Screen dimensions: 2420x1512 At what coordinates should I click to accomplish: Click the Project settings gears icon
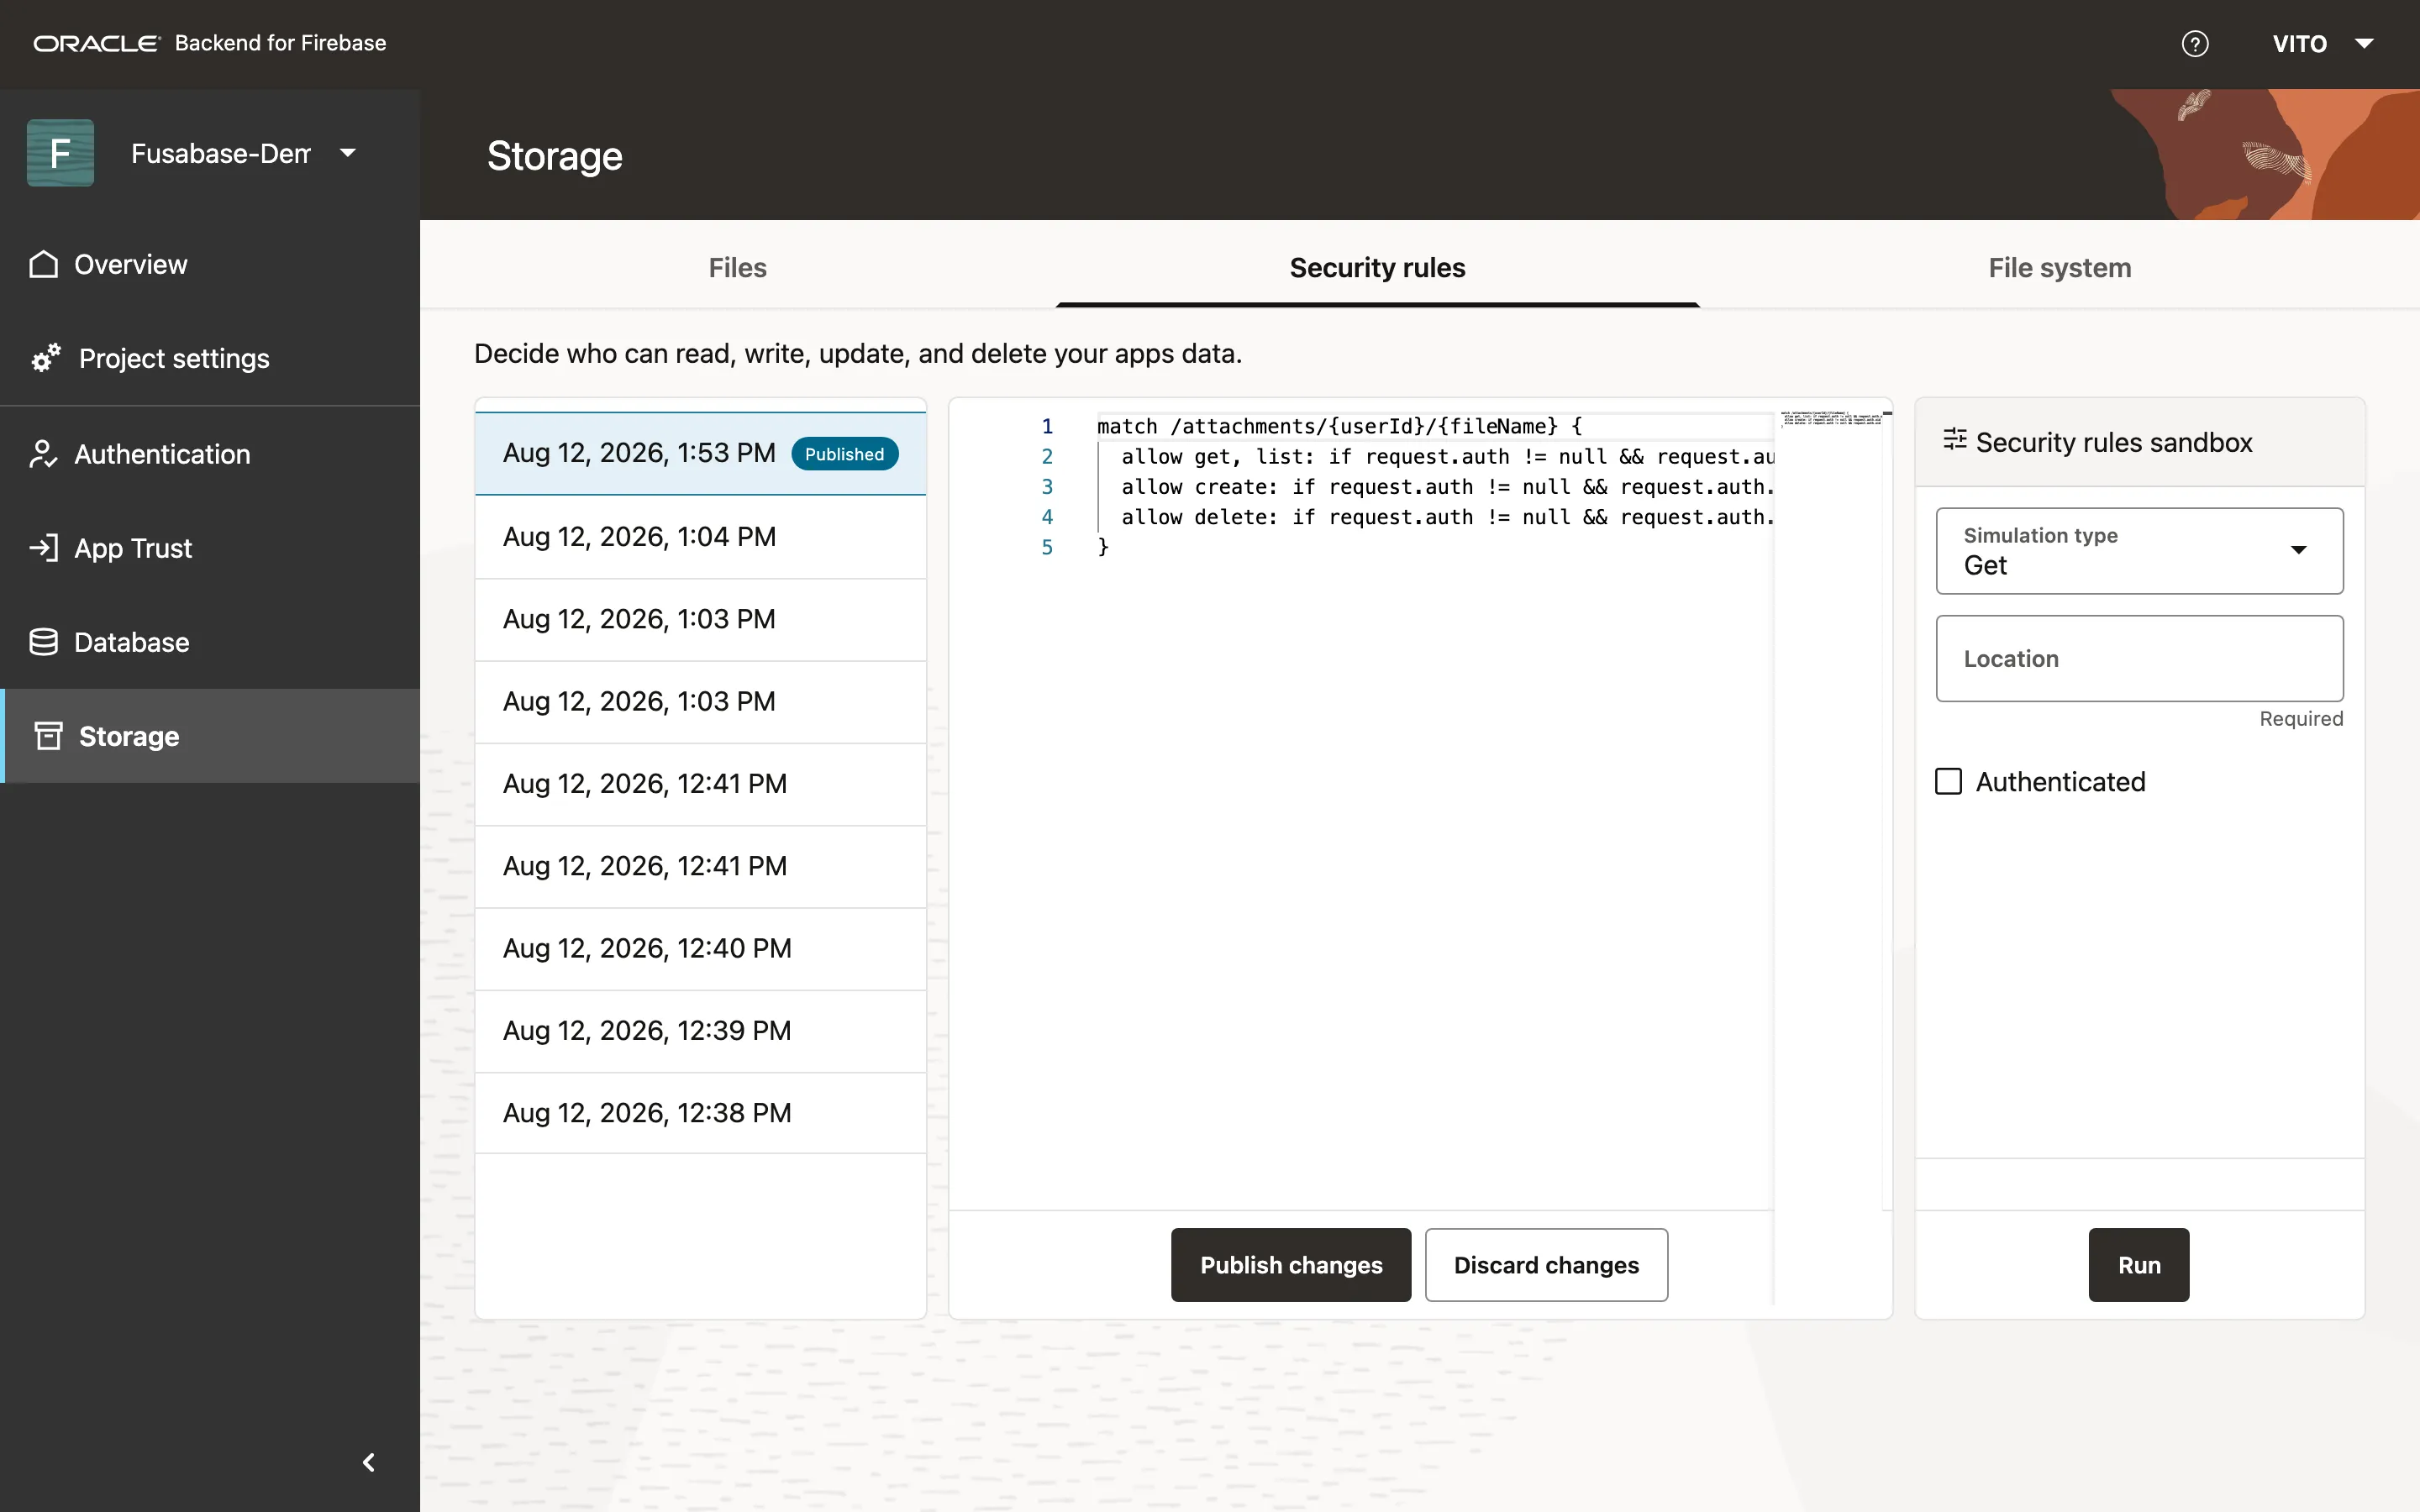45,358
